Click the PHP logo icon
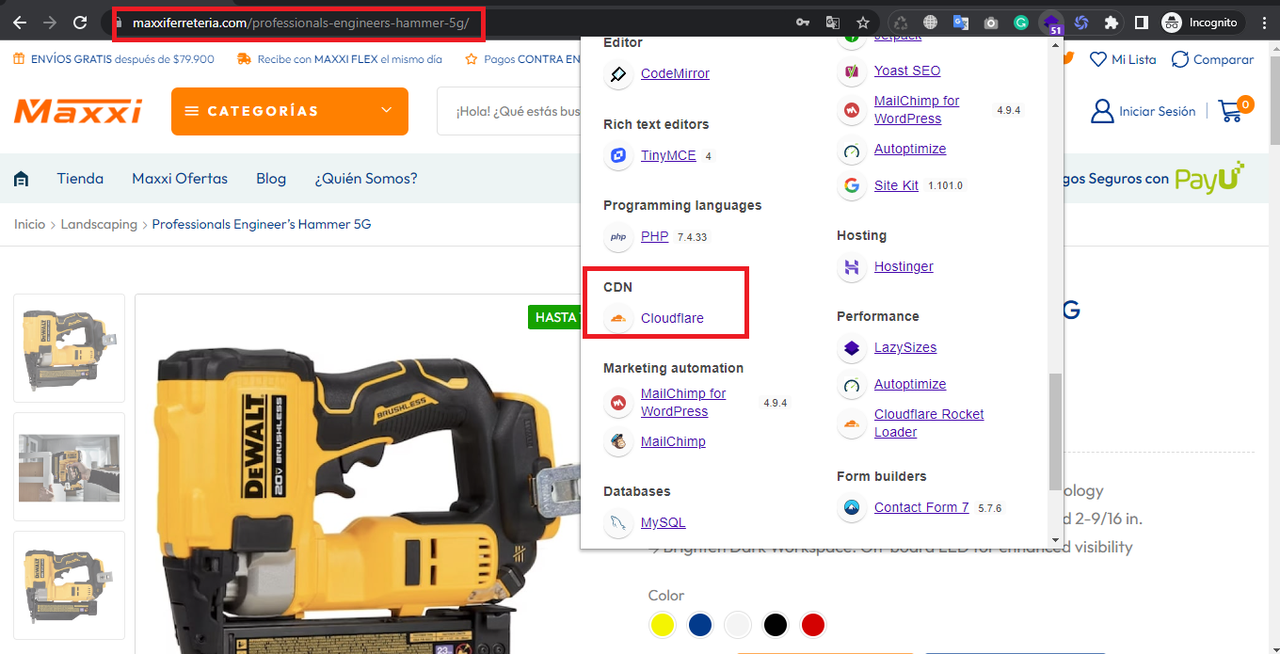 pos(618,237)
